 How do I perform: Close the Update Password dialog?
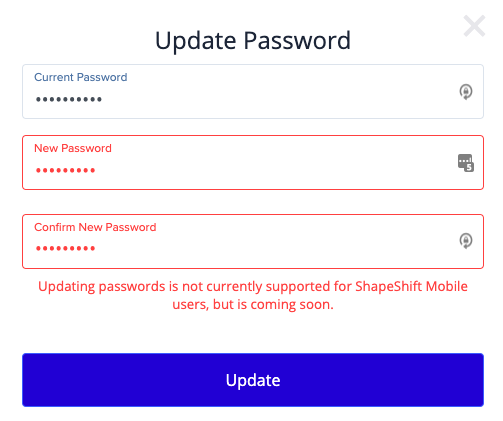pos(474,26)
